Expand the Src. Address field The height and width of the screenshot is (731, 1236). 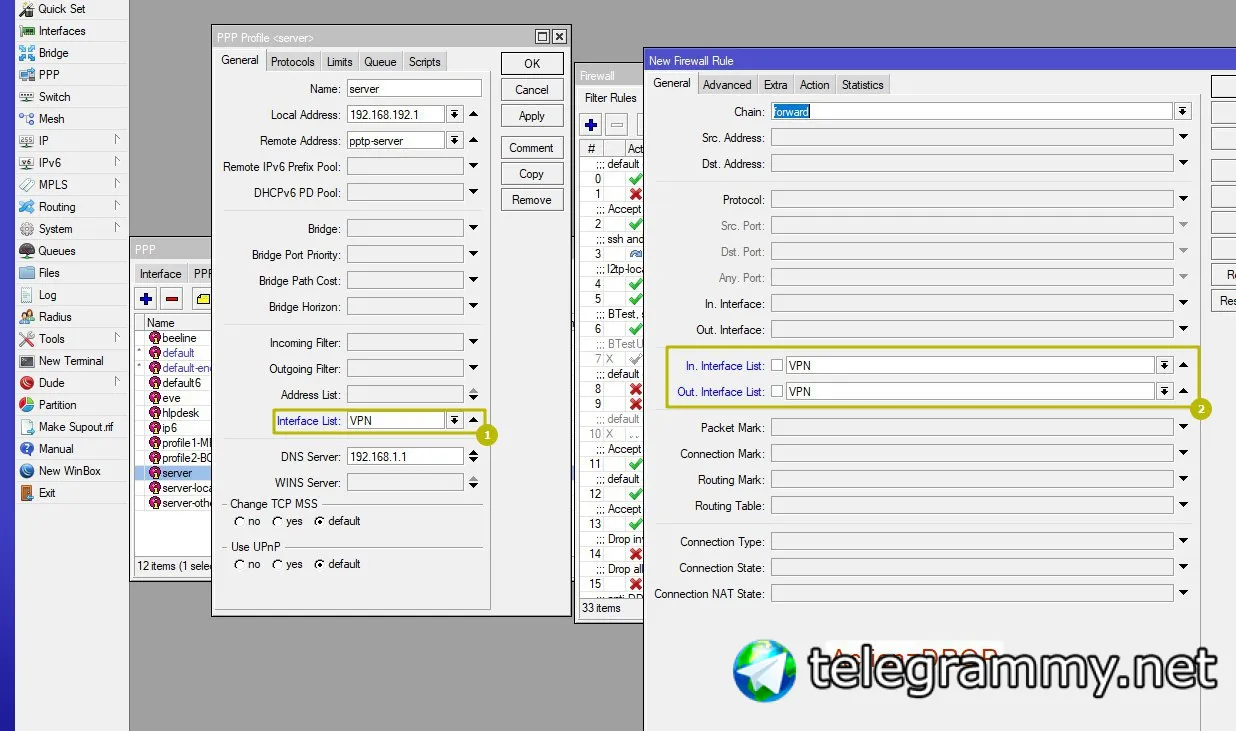(x=1184, y=138)
